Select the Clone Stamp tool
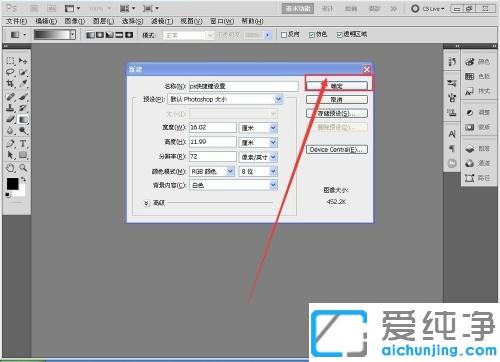Screen dimensions: 500x362 tap(10, 108)
